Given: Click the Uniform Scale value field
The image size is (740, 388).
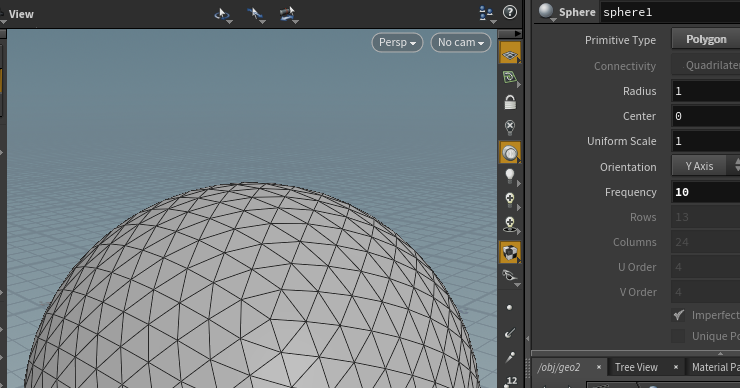Looking at the screenshot, I should click(x=706, y=141).
